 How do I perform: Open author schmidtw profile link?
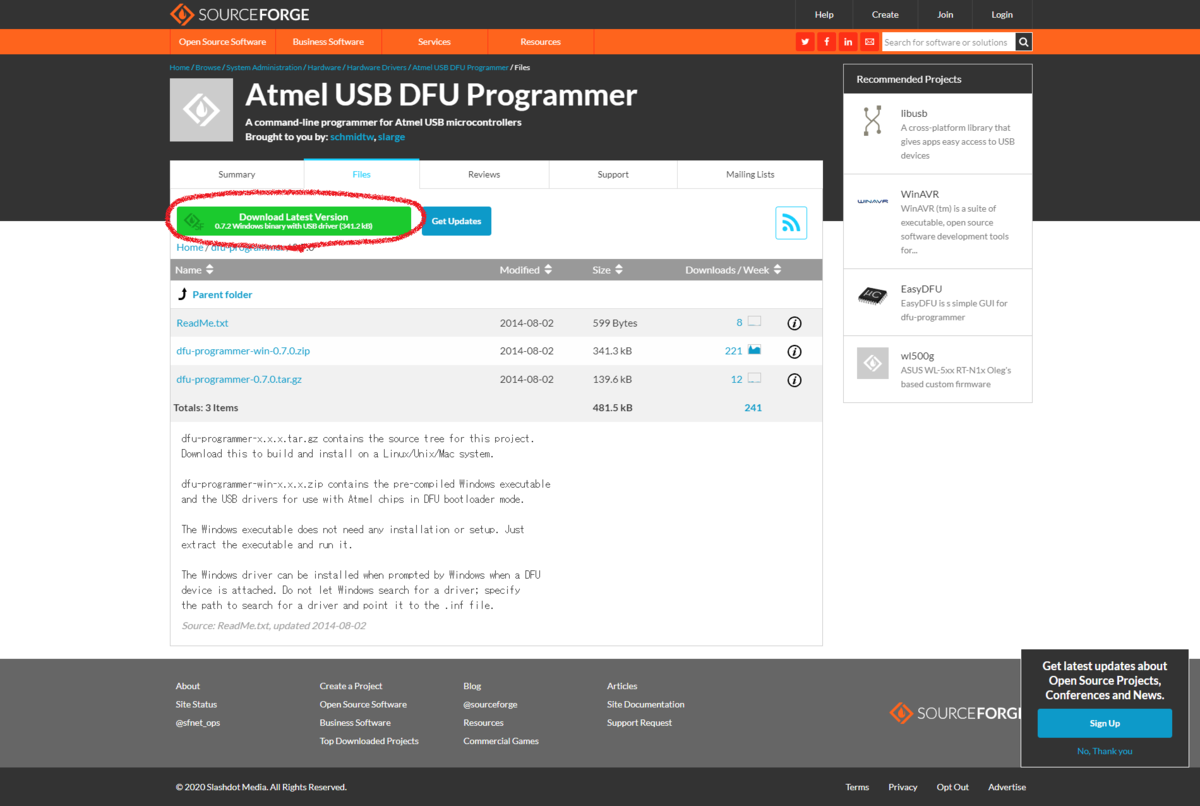[x=352, y=136]
